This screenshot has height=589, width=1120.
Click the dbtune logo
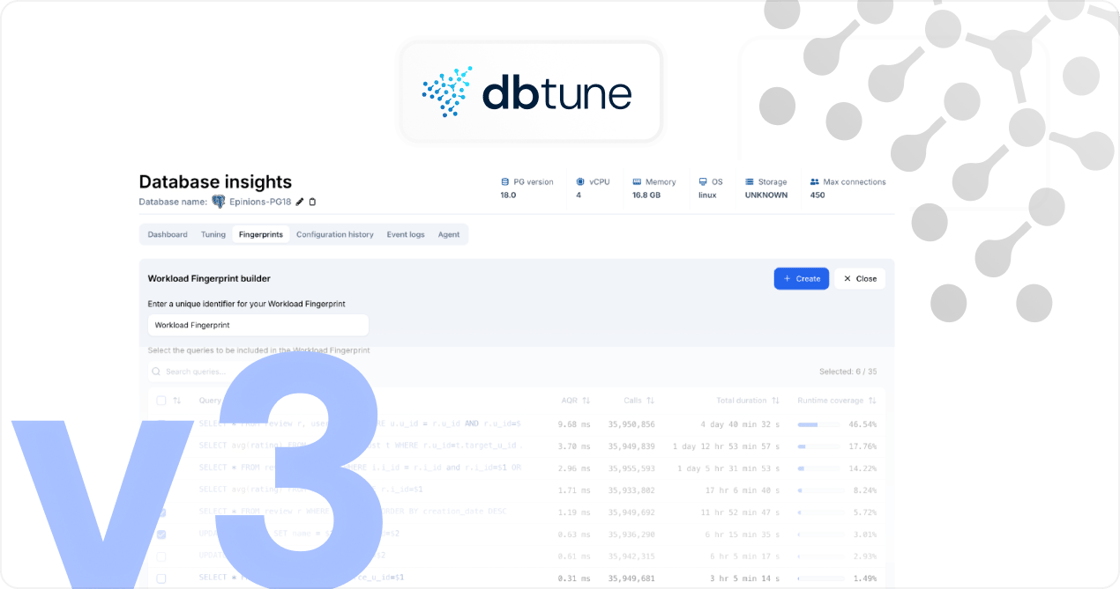pos(530,92)
